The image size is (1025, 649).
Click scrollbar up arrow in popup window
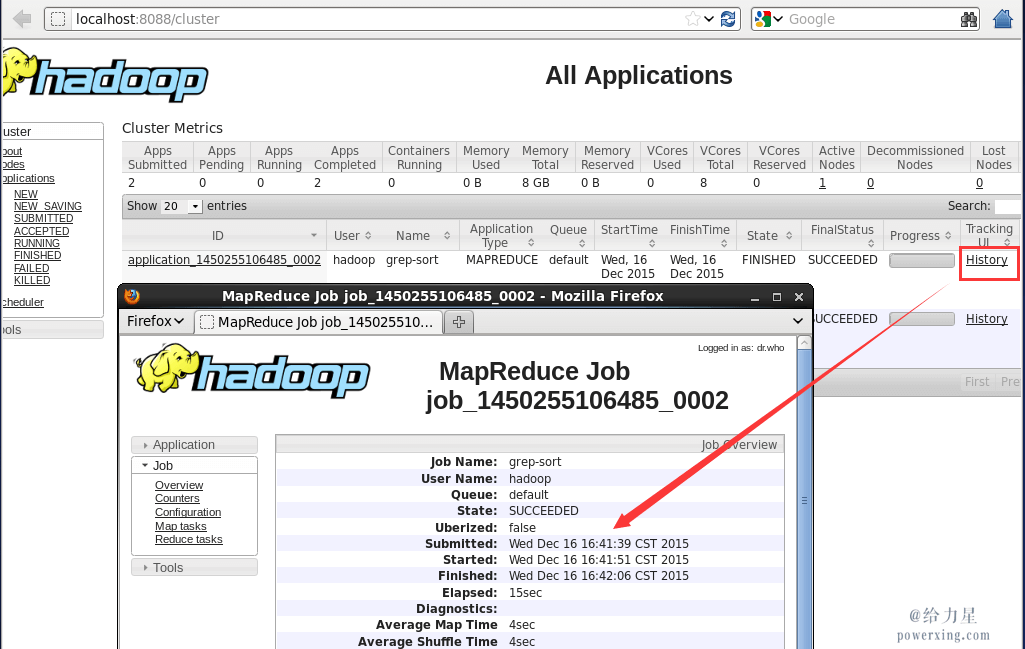coord(804,342)
